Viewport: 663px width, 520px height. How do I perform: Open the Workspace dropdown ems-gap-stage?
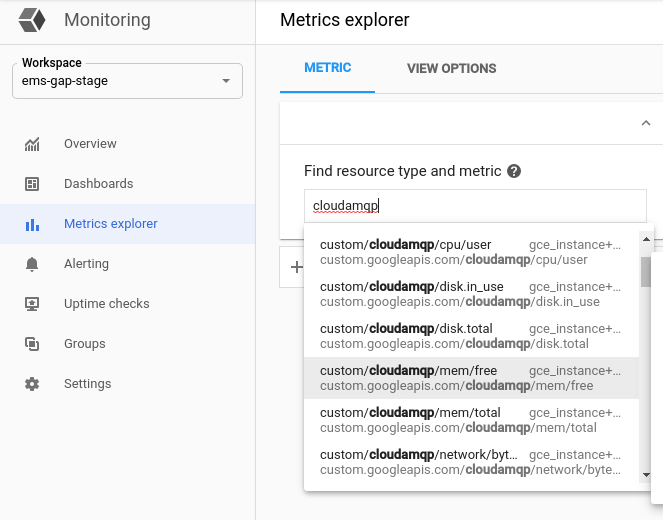point(127,81)
